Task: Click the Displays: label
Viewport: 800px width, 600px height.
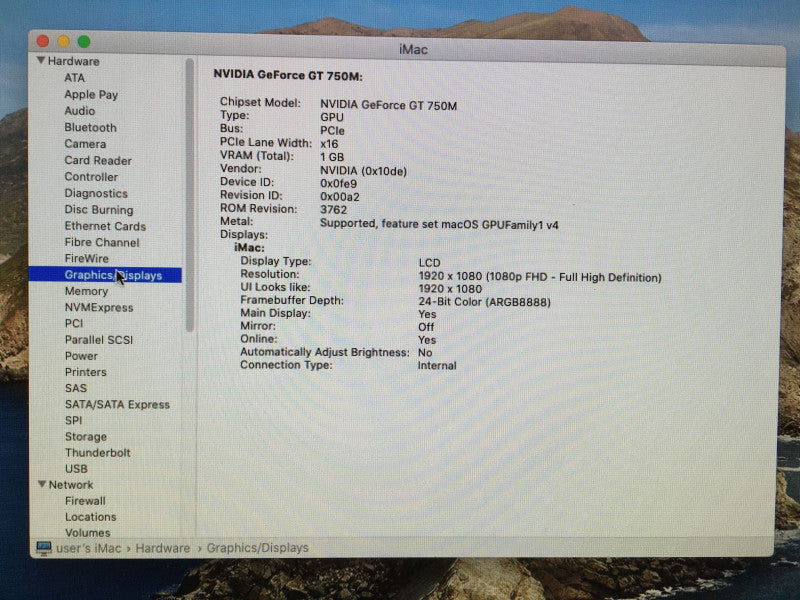Action: pos(244,235)
